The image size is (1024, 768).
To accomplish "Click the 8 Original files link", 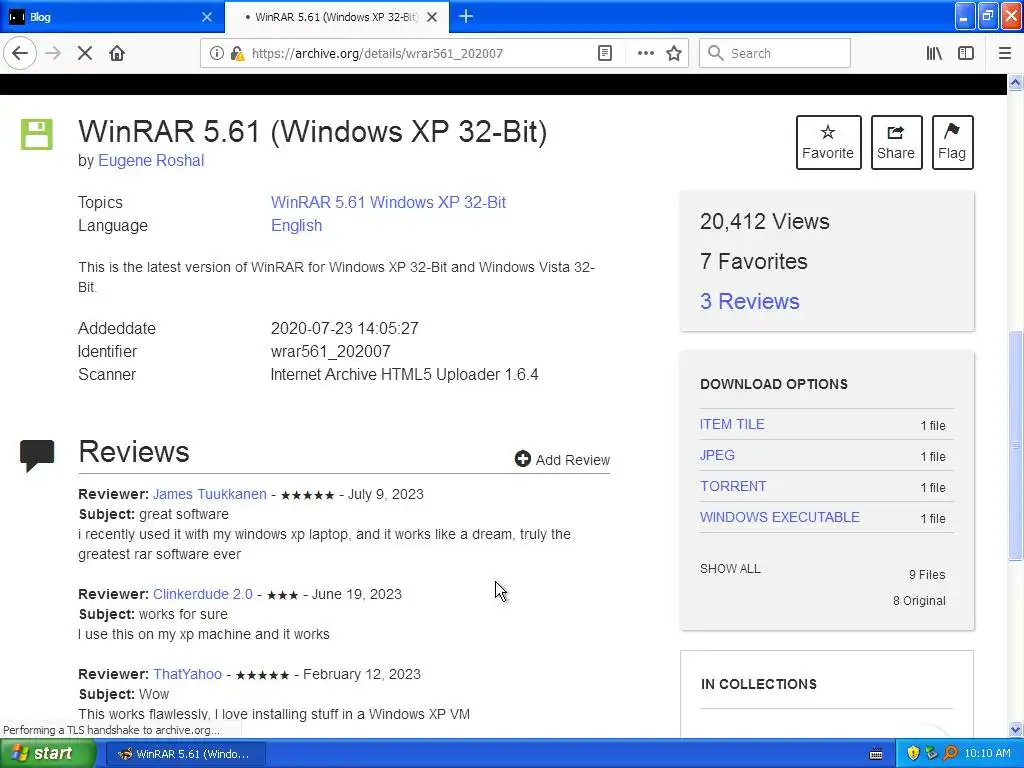I will 919,601.
